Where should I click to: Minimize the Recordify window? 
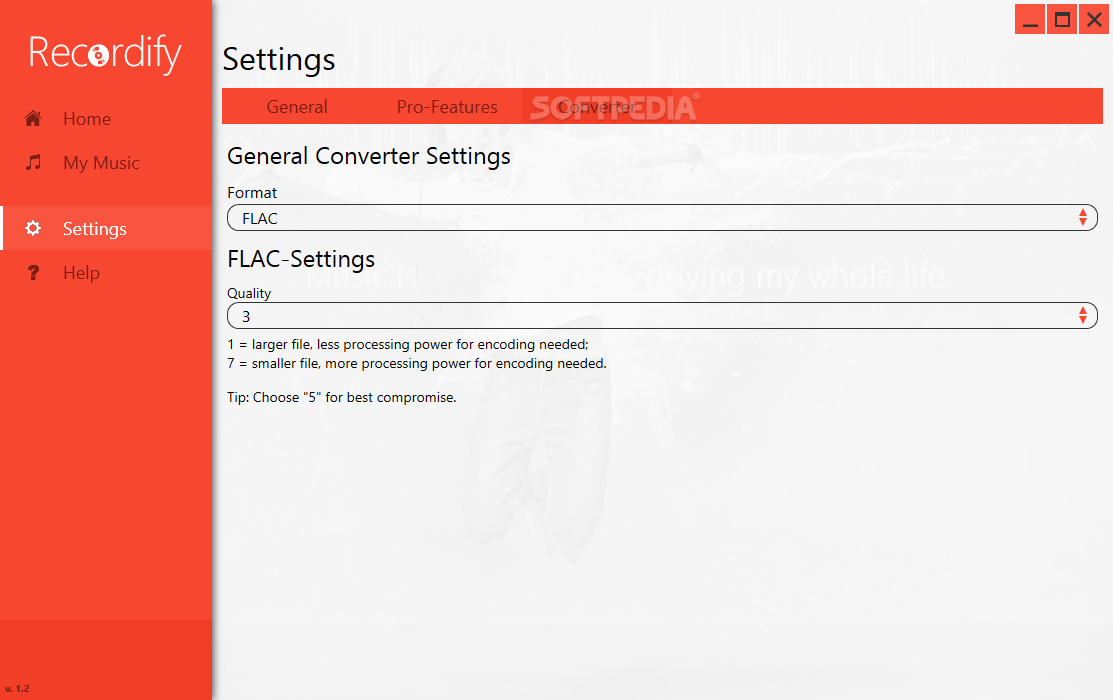coord(1030,19)
